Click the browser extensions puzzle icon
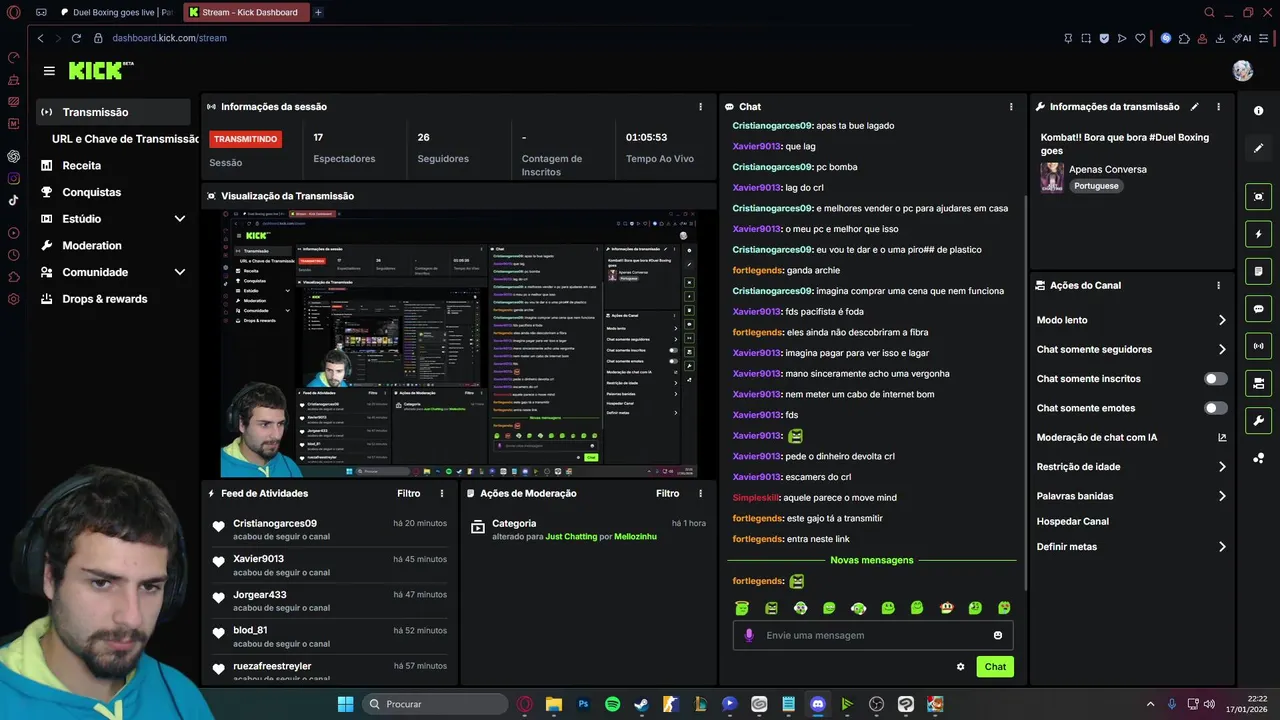The width and height of the screenshot is (1280, 720). pos(1184,38)
